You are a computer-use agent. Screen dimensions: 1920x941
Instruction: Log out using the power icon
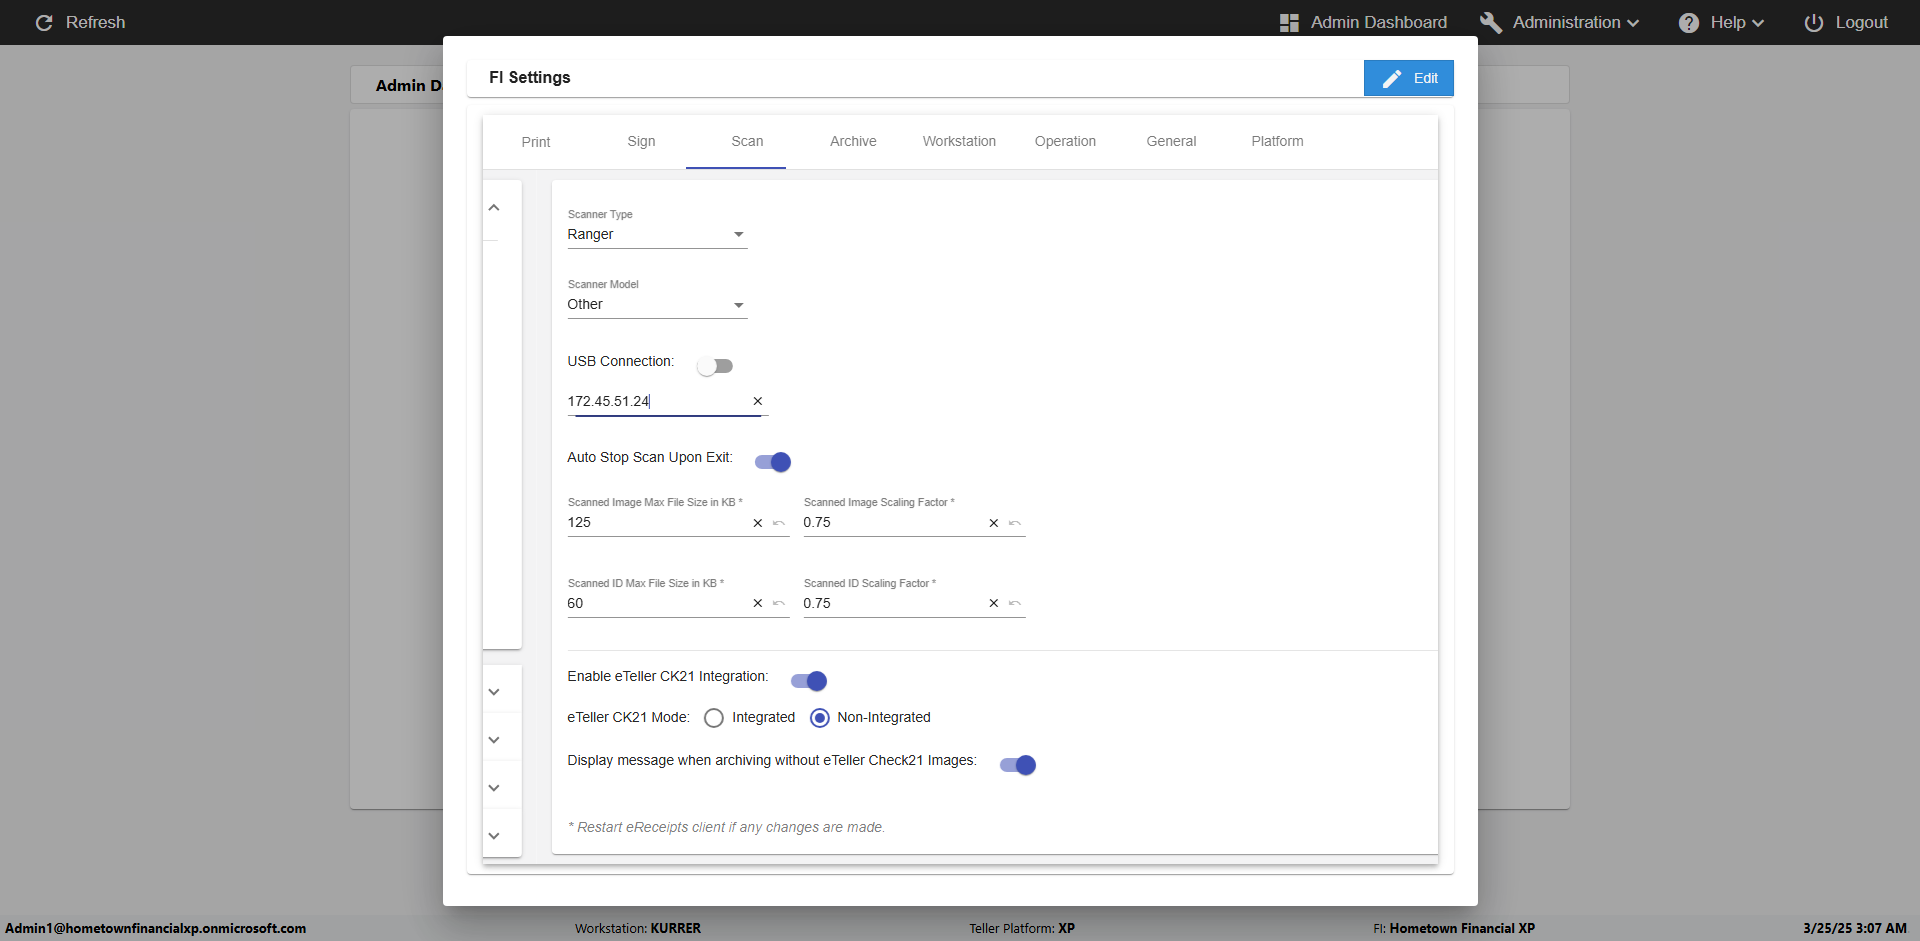coord(1813,22)
